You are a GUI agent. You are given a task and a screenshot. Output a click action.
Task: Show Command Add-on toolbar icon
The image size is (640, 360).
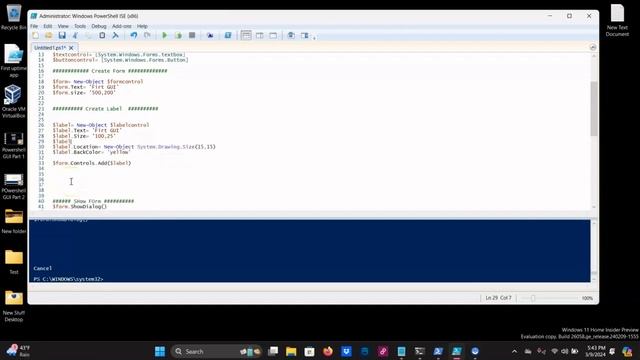304,36
